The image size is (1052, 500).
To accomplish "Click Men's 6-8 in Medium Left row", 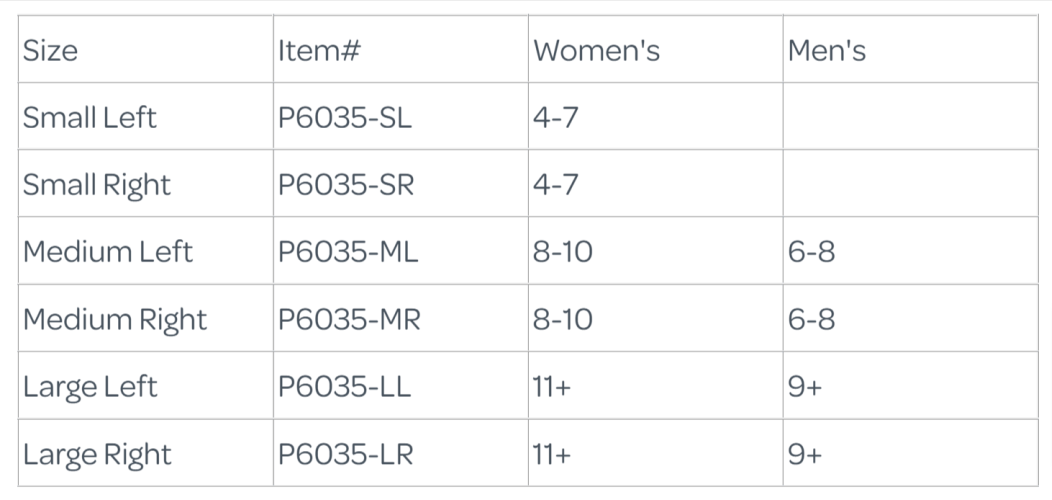I will [811, 252].
